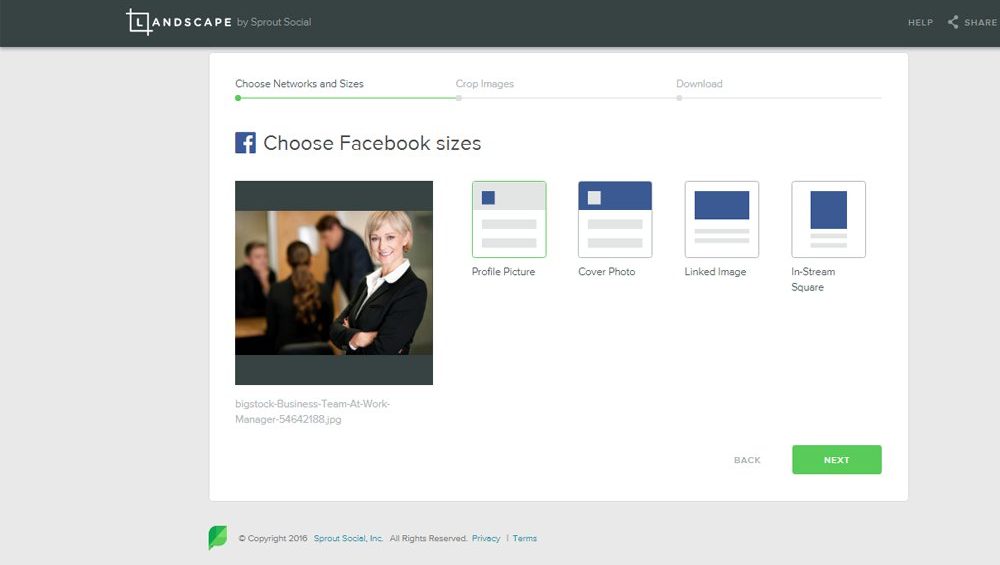Open the Sprout Social, Inc. link

[348, 538]
